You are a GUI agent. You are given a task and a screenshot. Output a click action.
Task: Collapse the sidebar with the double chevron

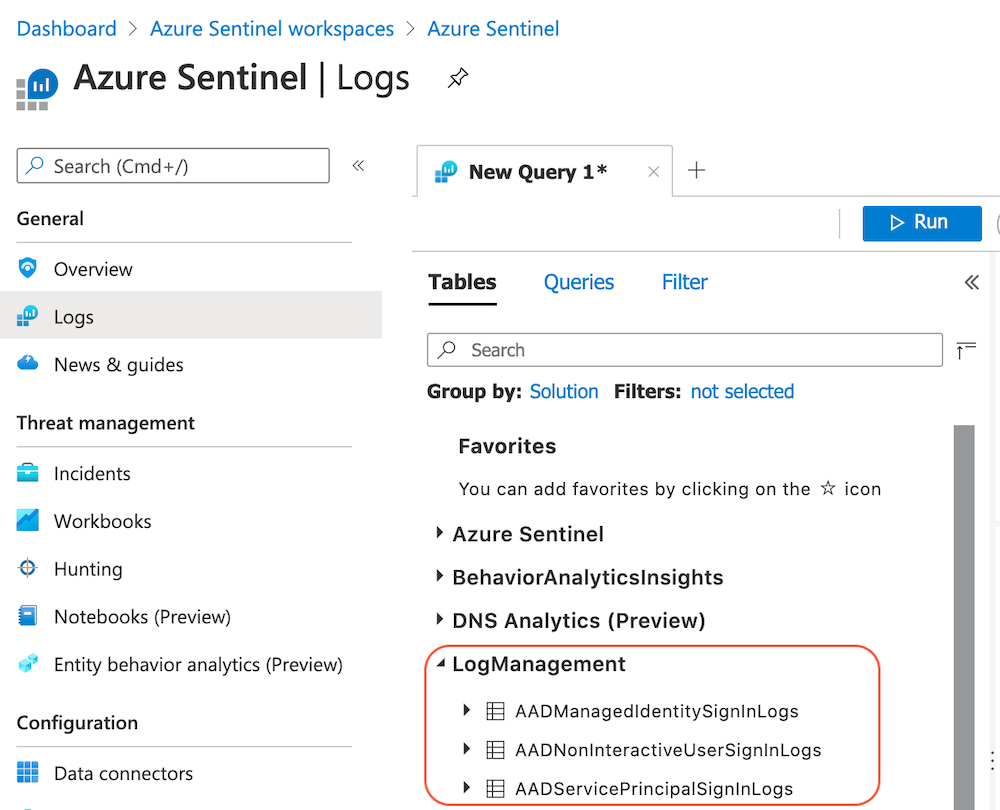pos(358,165)
